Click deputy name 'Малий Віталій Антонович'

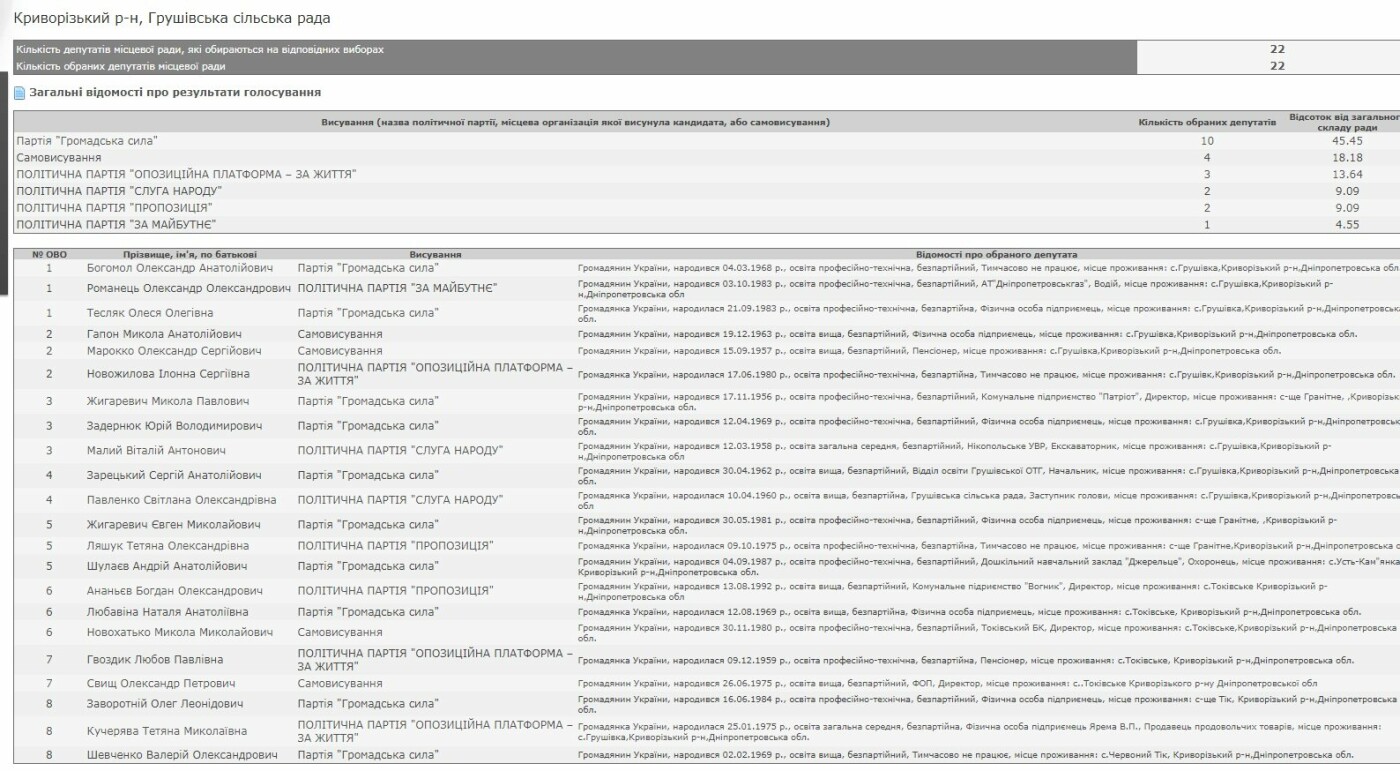click(154, 451)
